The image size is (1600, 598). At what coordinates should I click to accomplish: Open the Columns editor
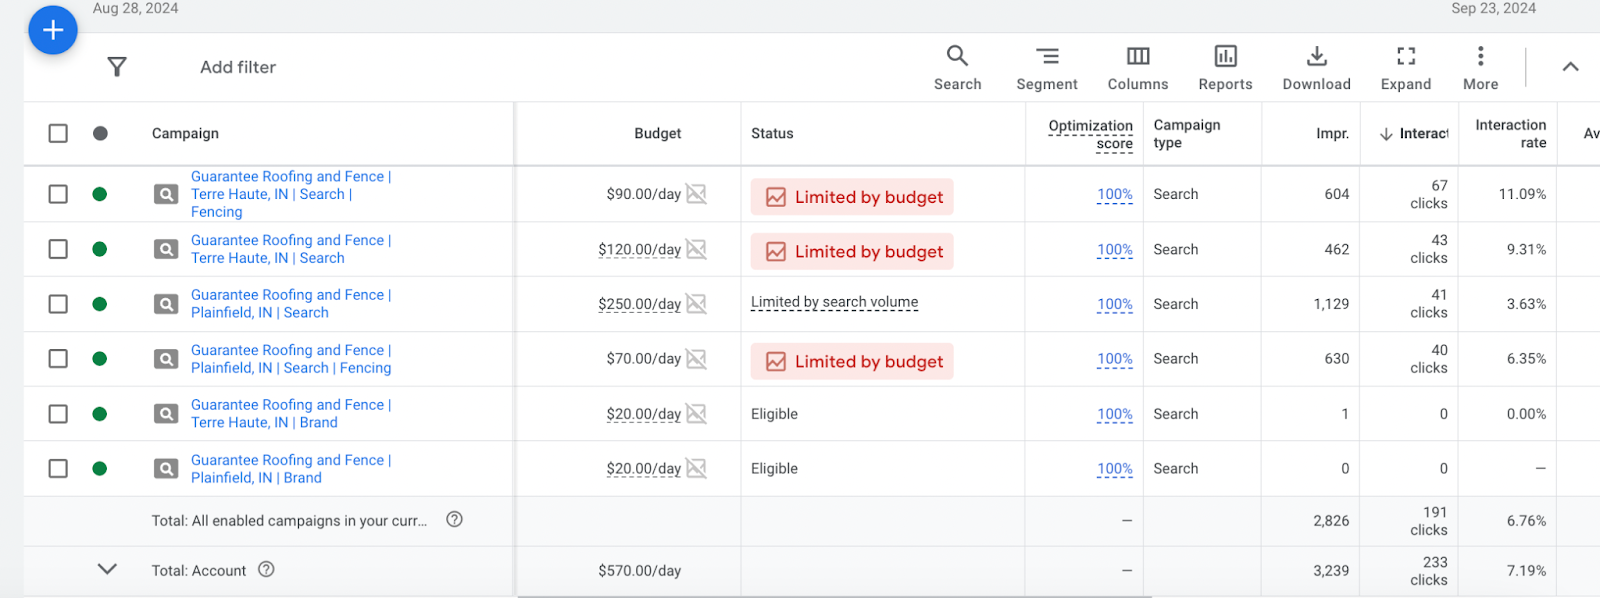(x=1138, y=68)
